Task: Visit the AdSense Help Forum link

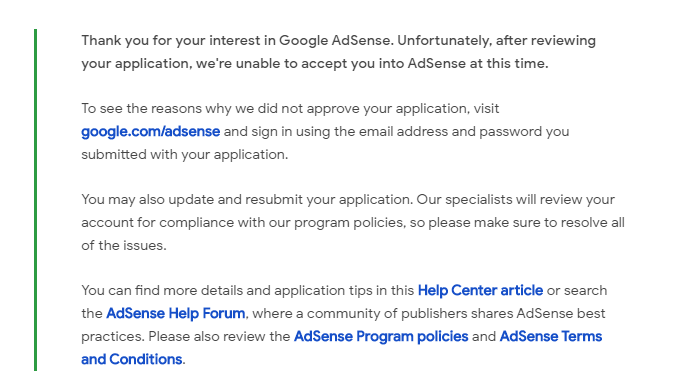Action: tap(175, 313)
